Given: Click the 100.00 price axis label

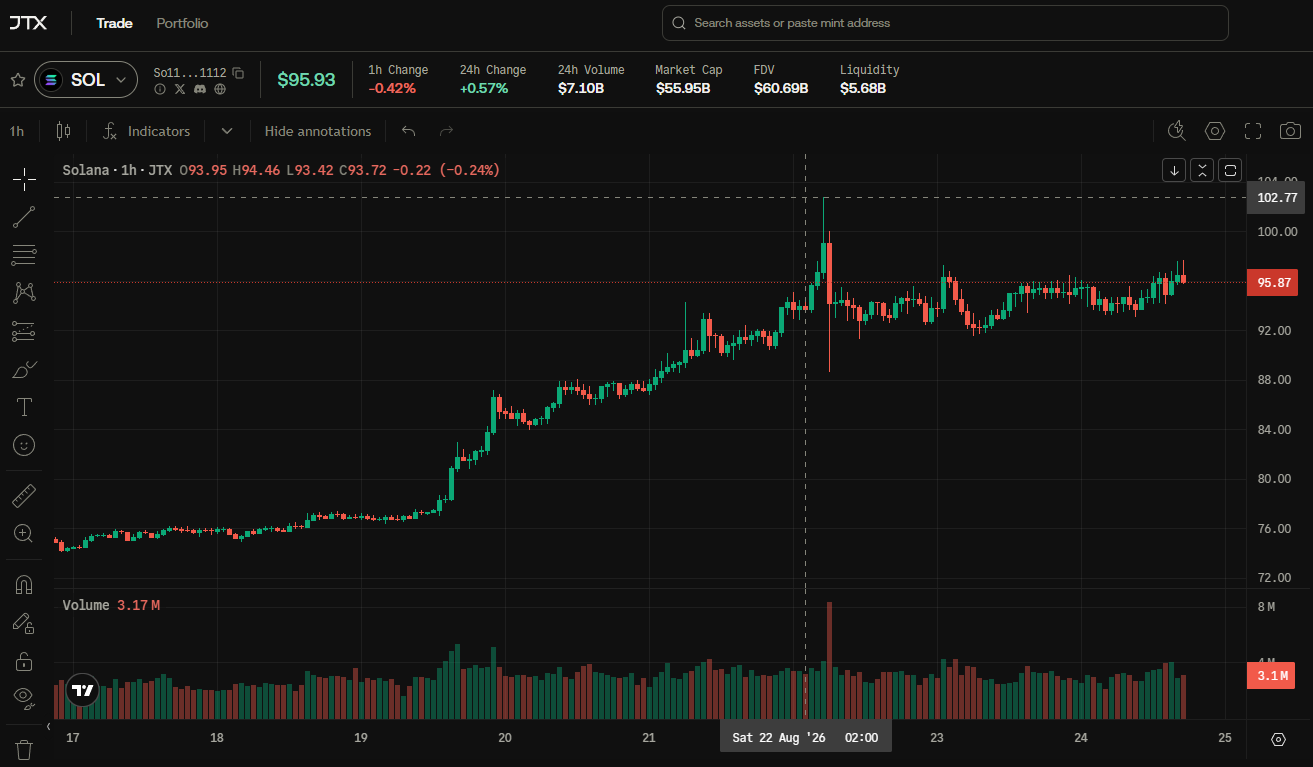Looking at the screenshot, I should (x=1276, y=232).
